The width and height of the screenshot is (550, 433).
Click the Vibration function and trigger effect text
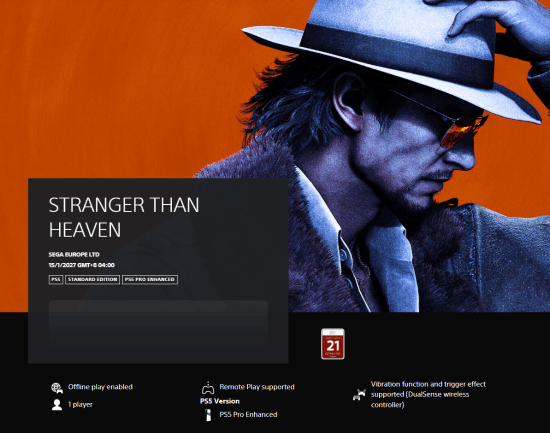(x=428, y=394)
